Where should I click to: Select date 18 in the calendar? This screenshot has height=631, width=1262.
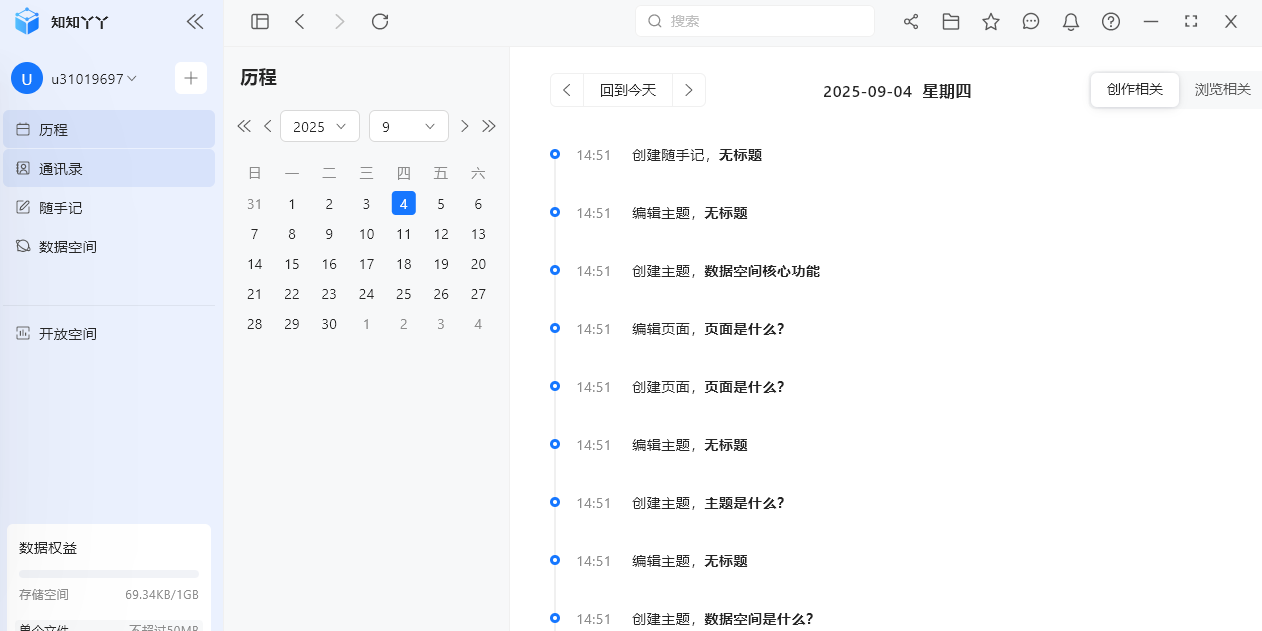pyautogui.click(x=404, y=264)
